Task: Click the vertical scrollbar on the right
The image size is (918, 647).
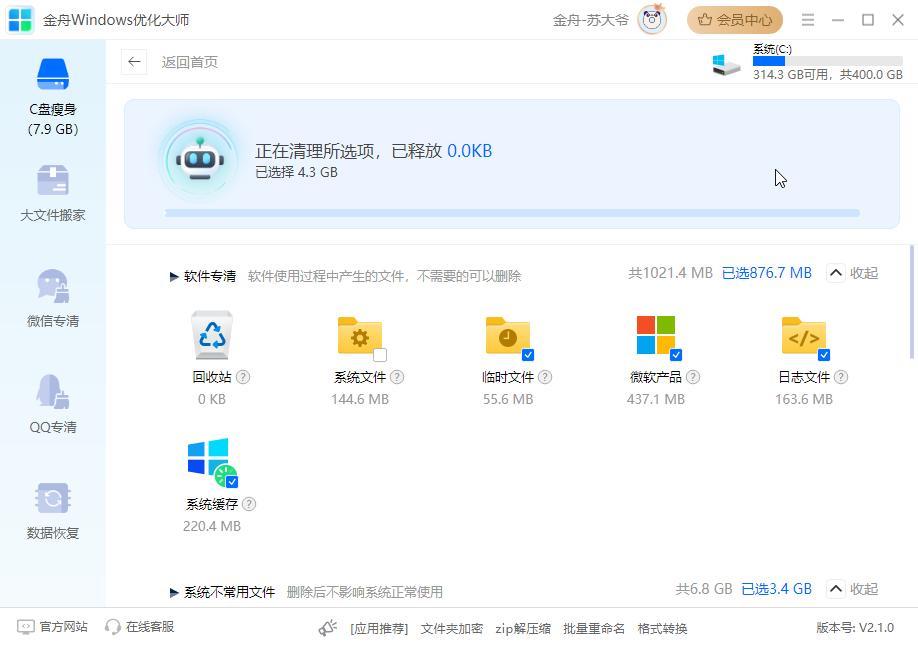Action: pos(911,302)
